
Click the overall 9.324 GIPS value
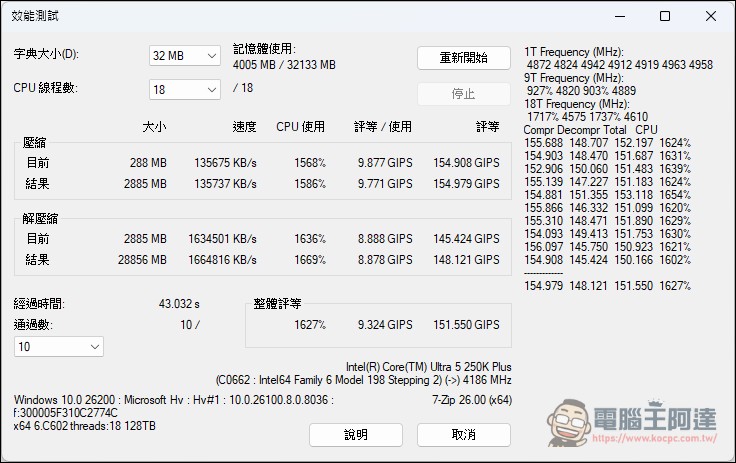click(385, 325)
